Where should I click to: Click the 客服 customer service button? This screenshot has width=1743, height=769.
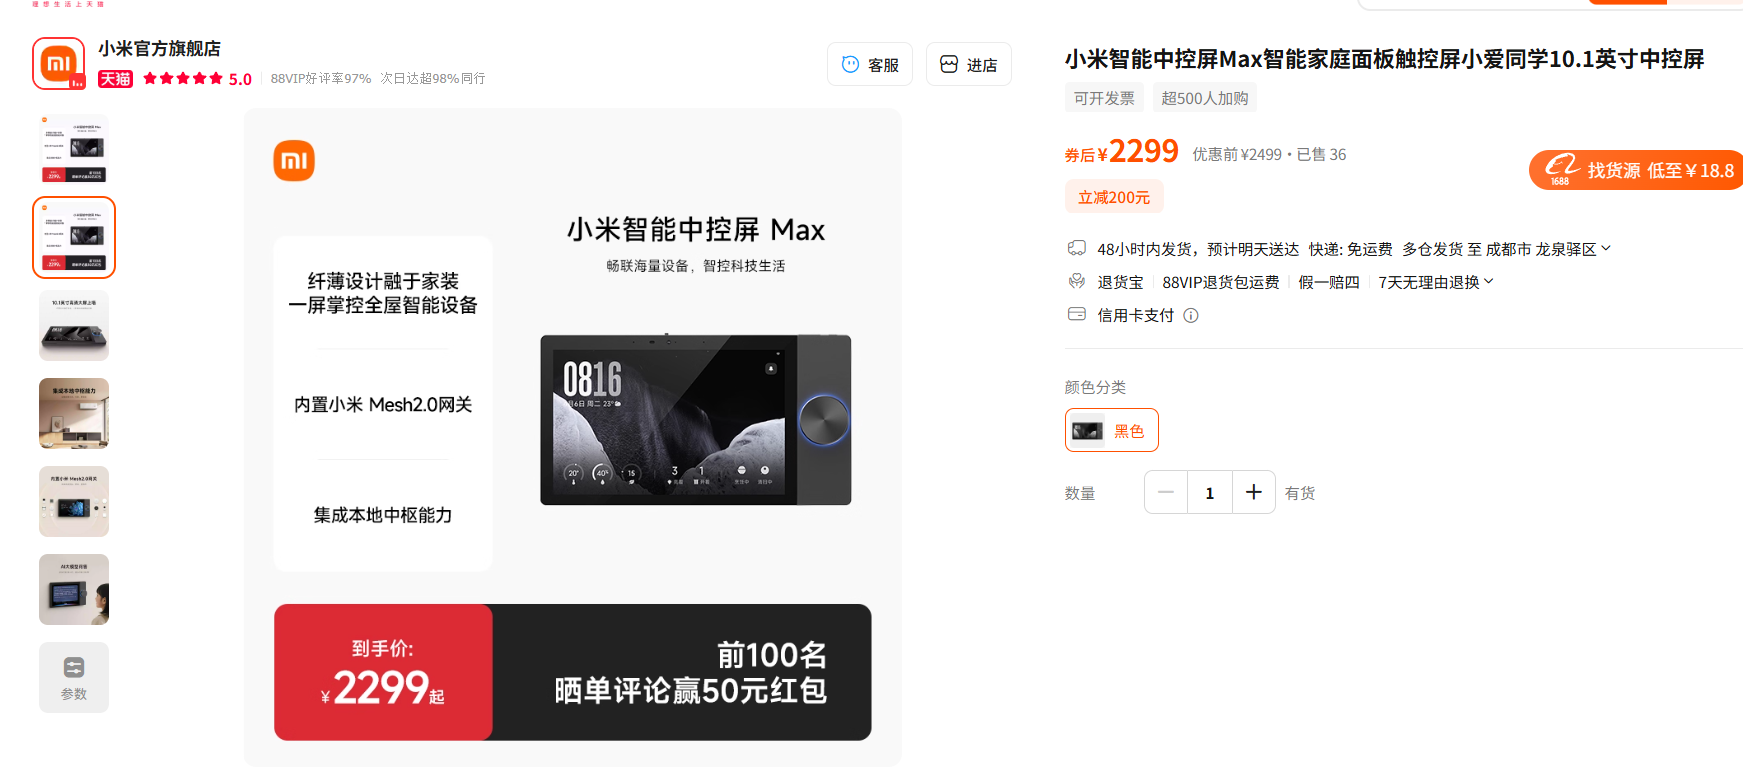click(x=870, y=64)
